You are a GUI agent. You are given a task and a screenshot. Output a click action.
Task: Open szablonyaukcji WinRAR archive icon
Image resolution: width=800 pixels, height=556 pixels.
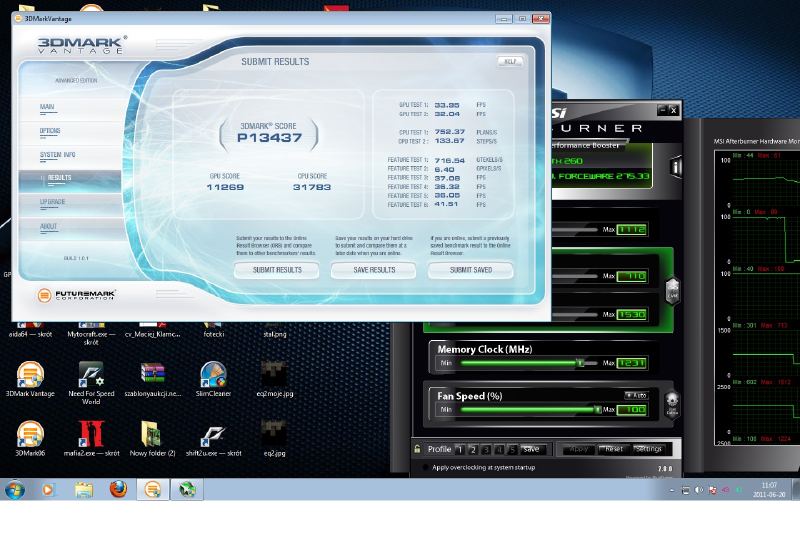point(153,379)
